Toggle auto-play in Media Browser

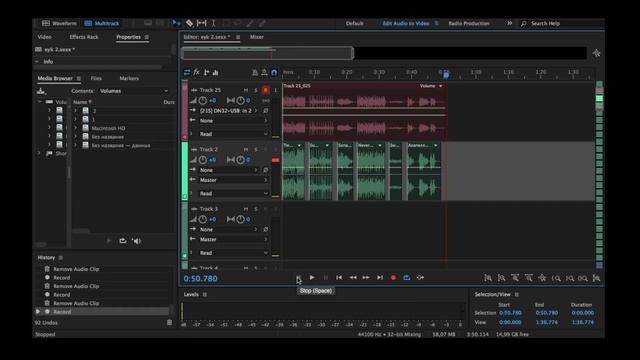pos(136,241)
